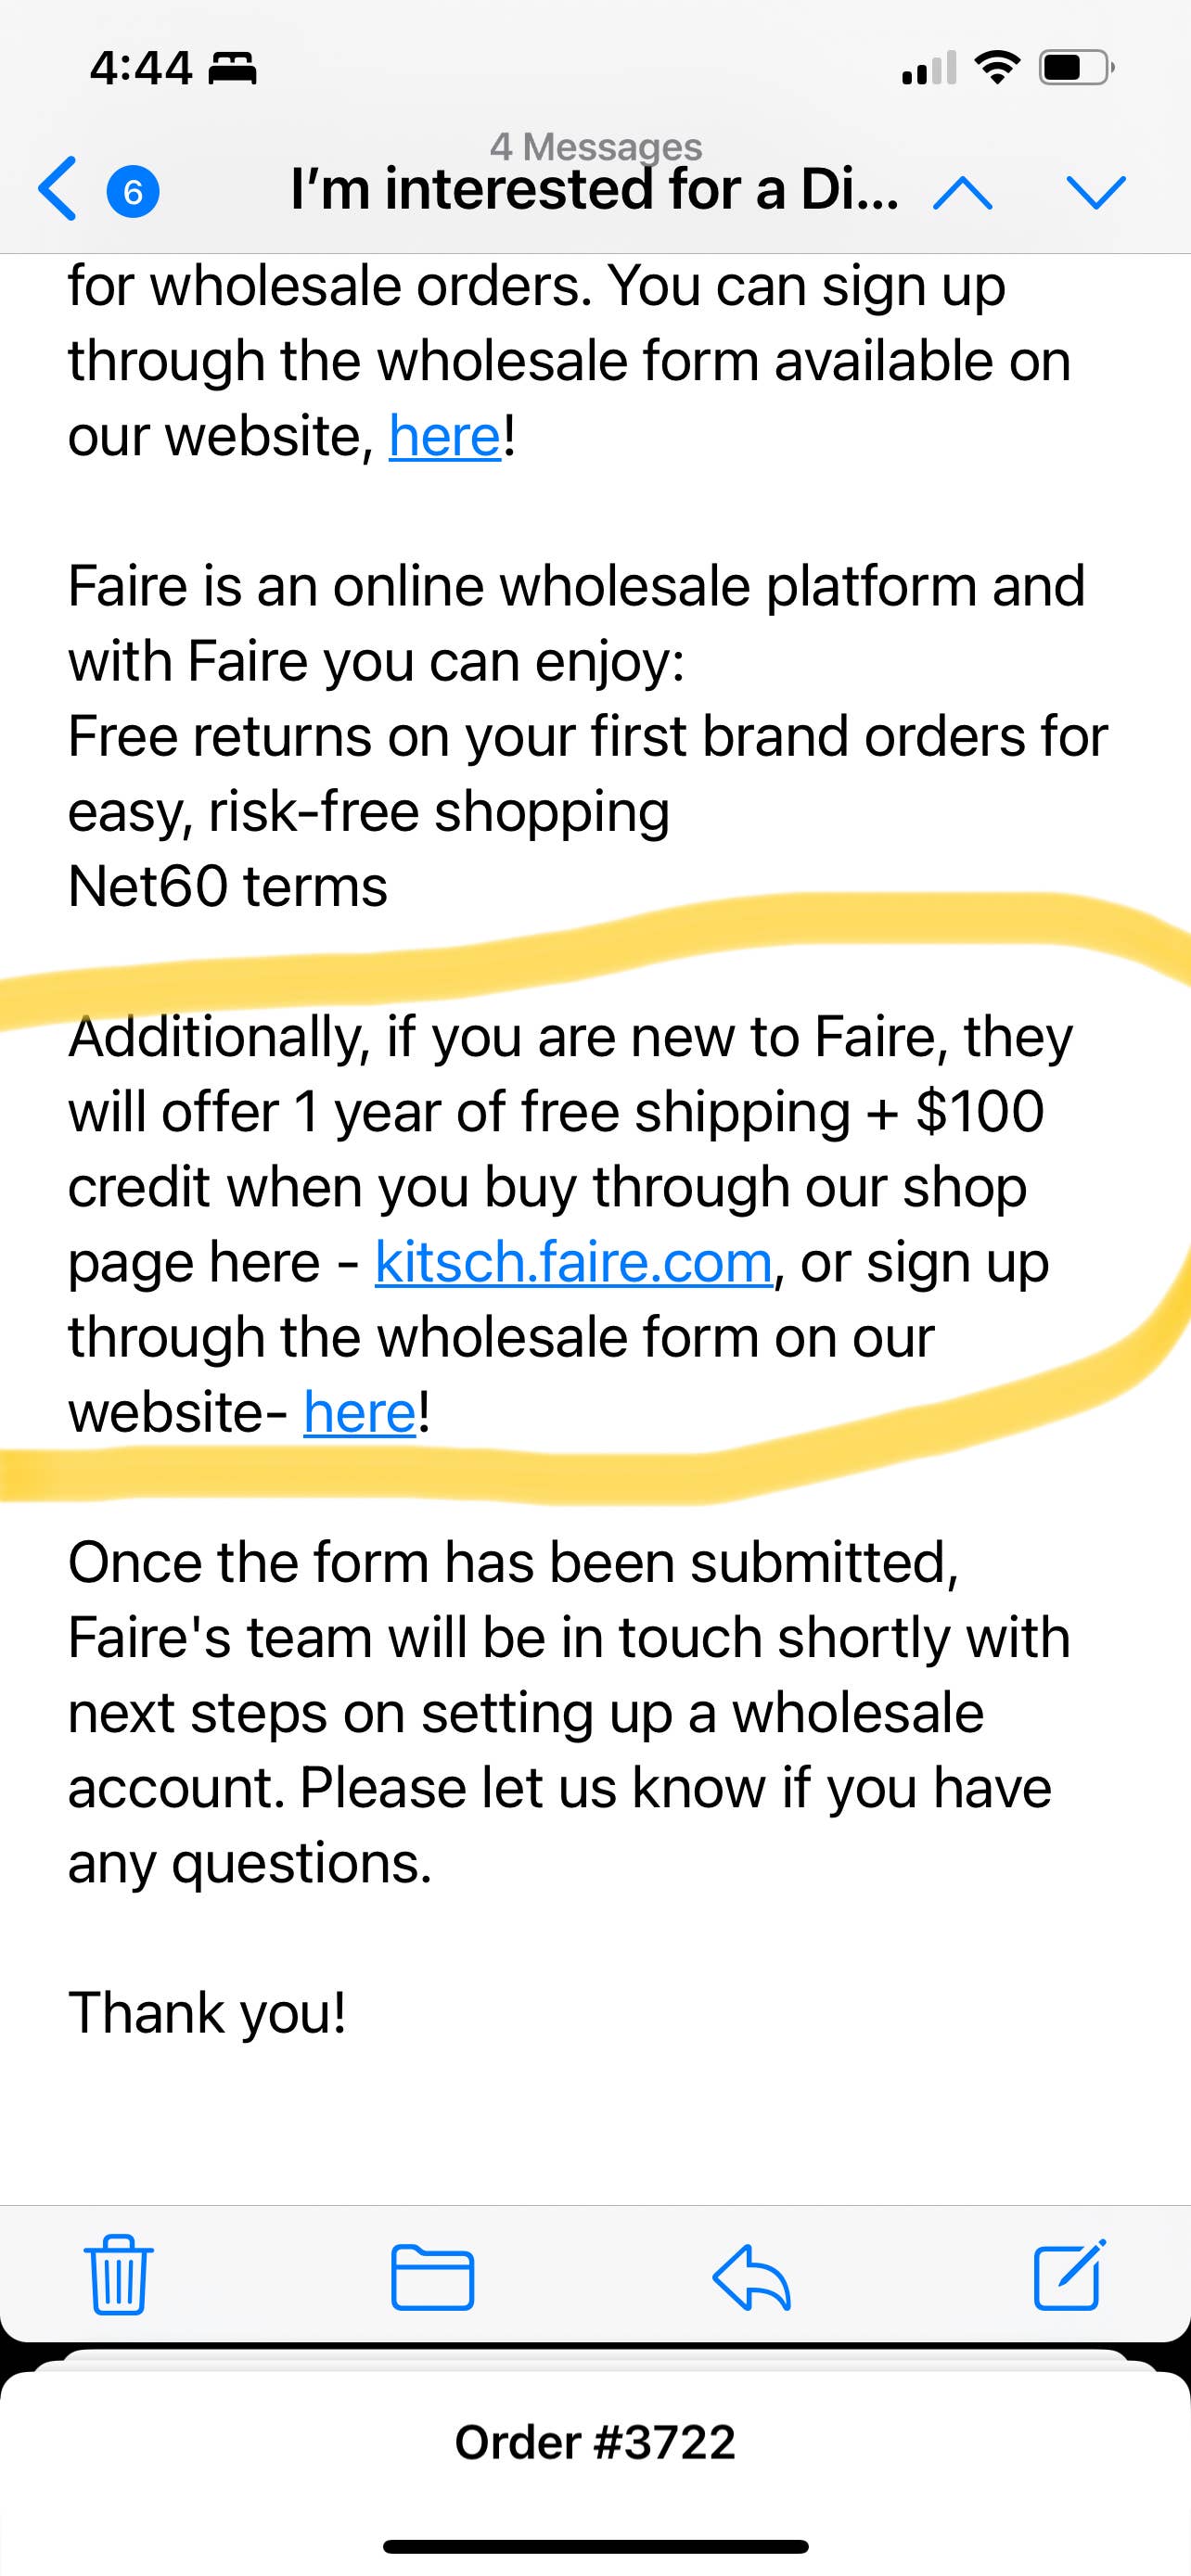This screenshot has height=2576, width=1191.
Task: Tap the cellular signal bars
Action: (x=929, y=68)
